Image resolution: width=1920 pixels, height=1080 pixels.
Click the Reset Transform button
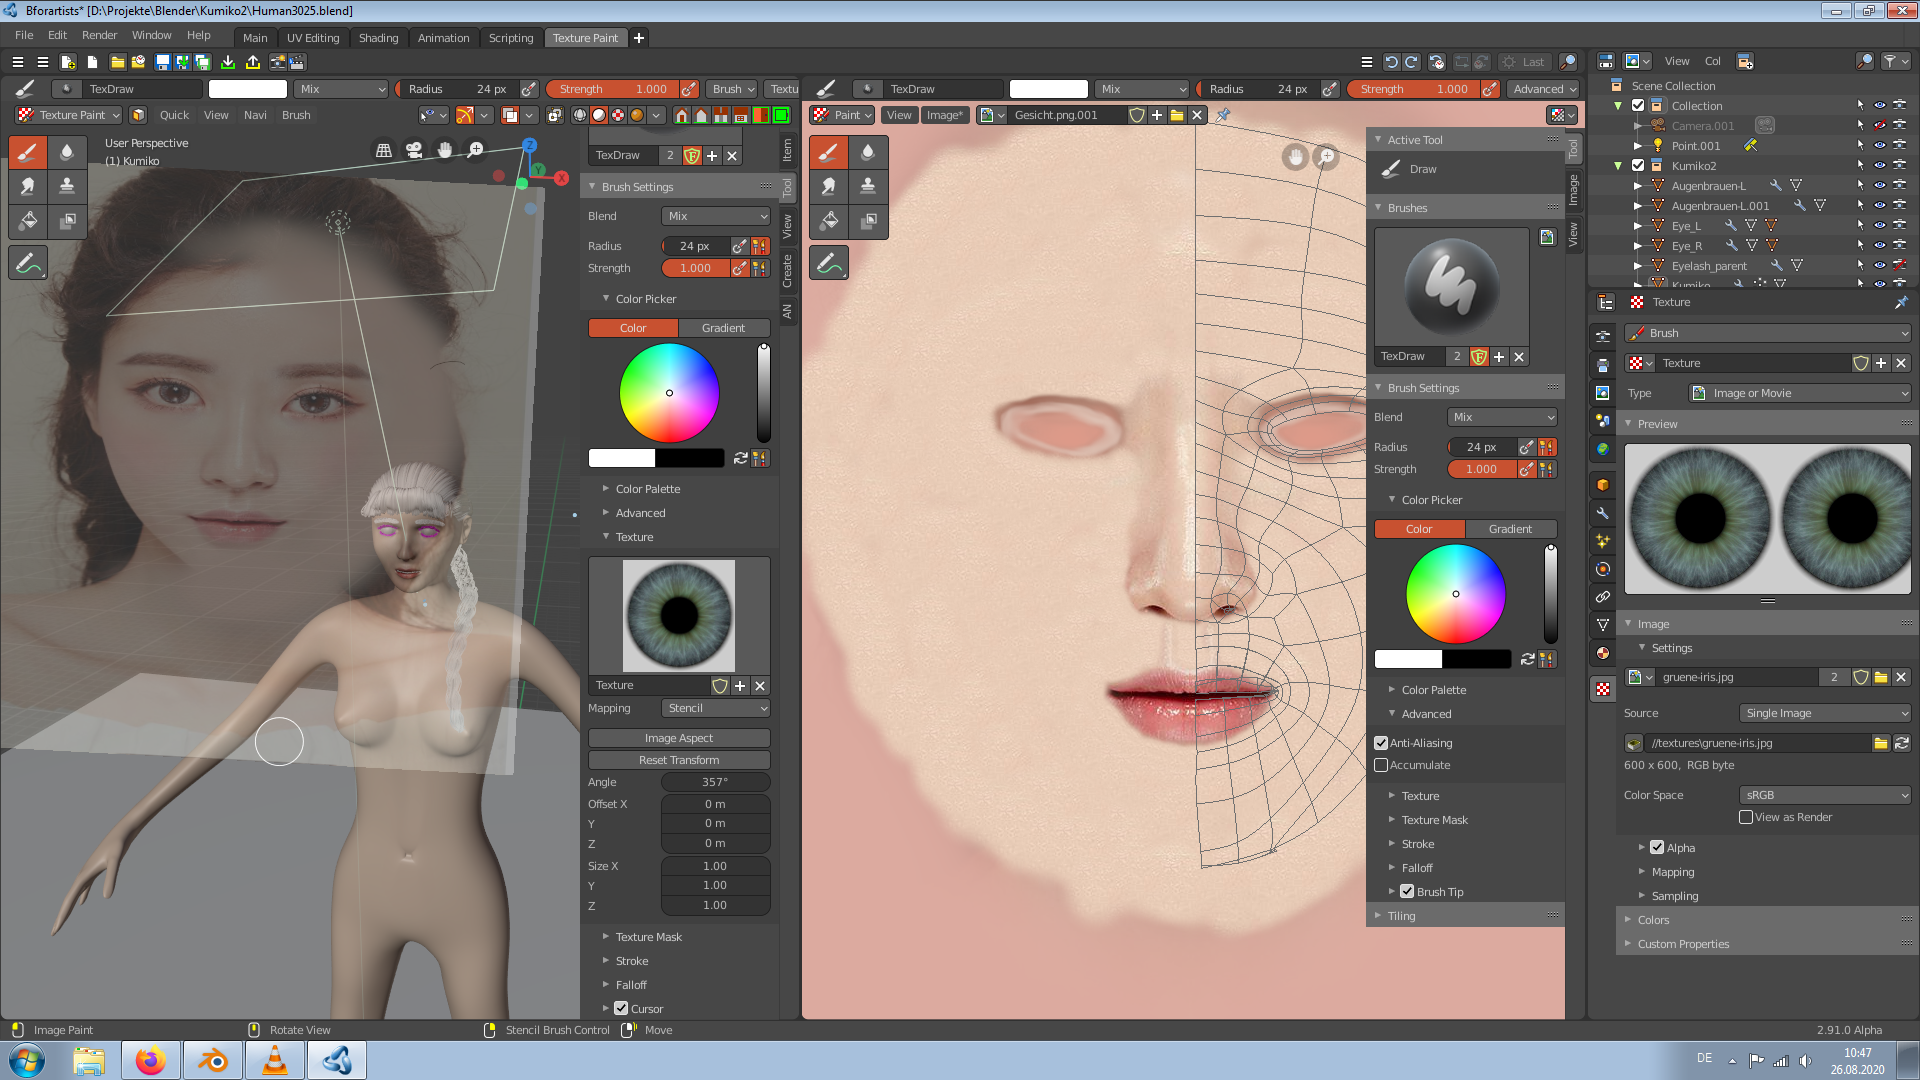point(679,760)
